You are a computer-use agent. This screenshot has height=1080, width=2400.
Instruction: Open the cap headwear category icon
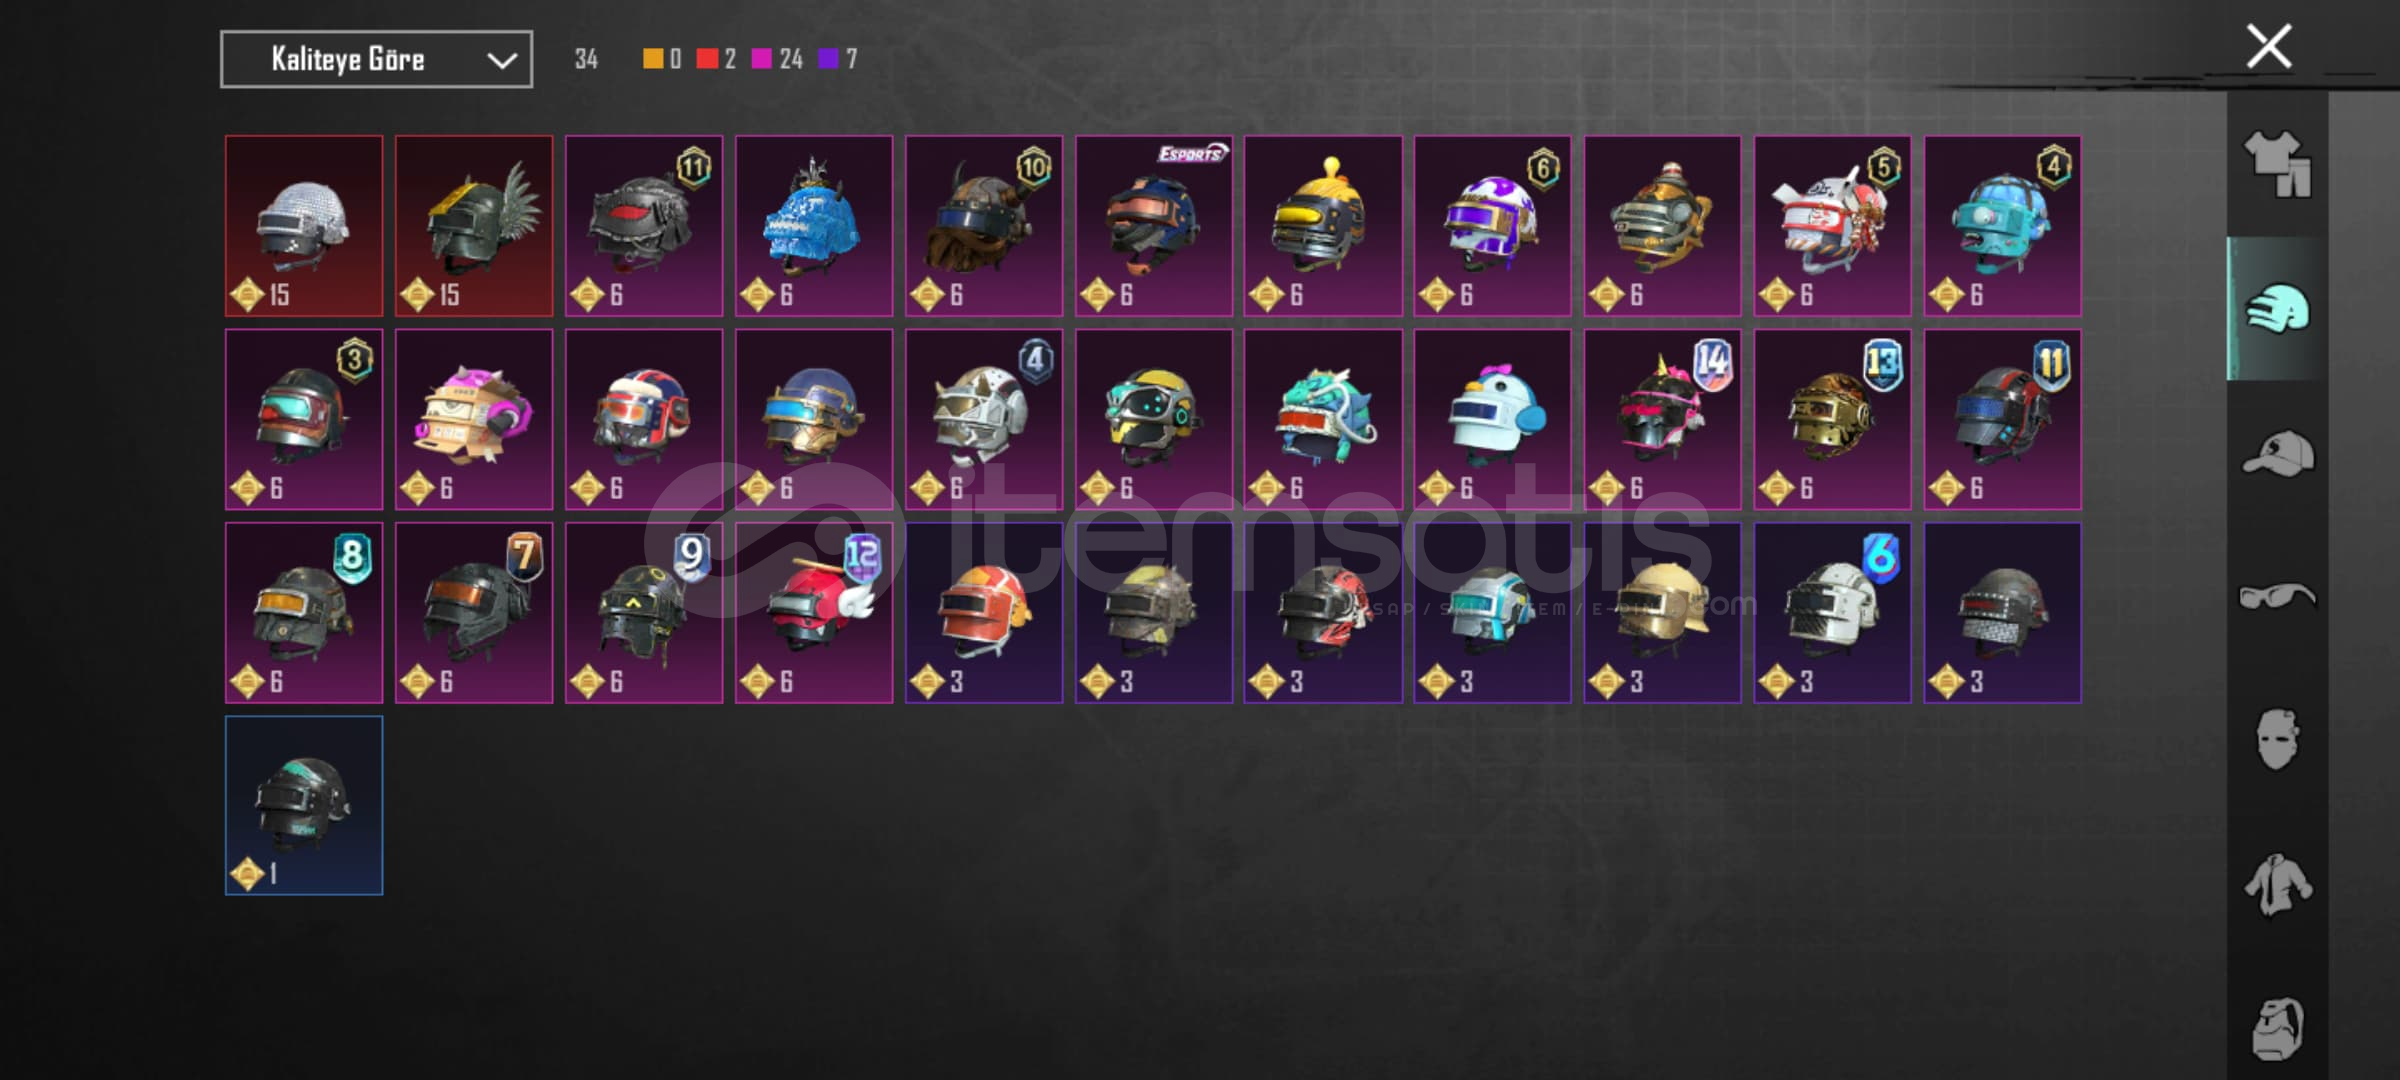pos(2277,453)
